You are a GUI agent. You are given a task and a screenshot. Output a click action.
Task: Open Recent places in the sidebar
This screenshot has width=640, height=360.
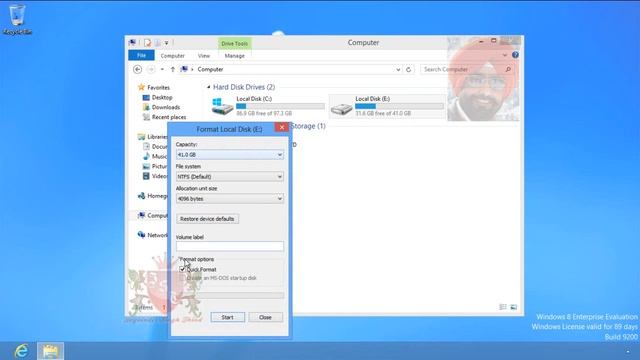(x=169, y=117)
